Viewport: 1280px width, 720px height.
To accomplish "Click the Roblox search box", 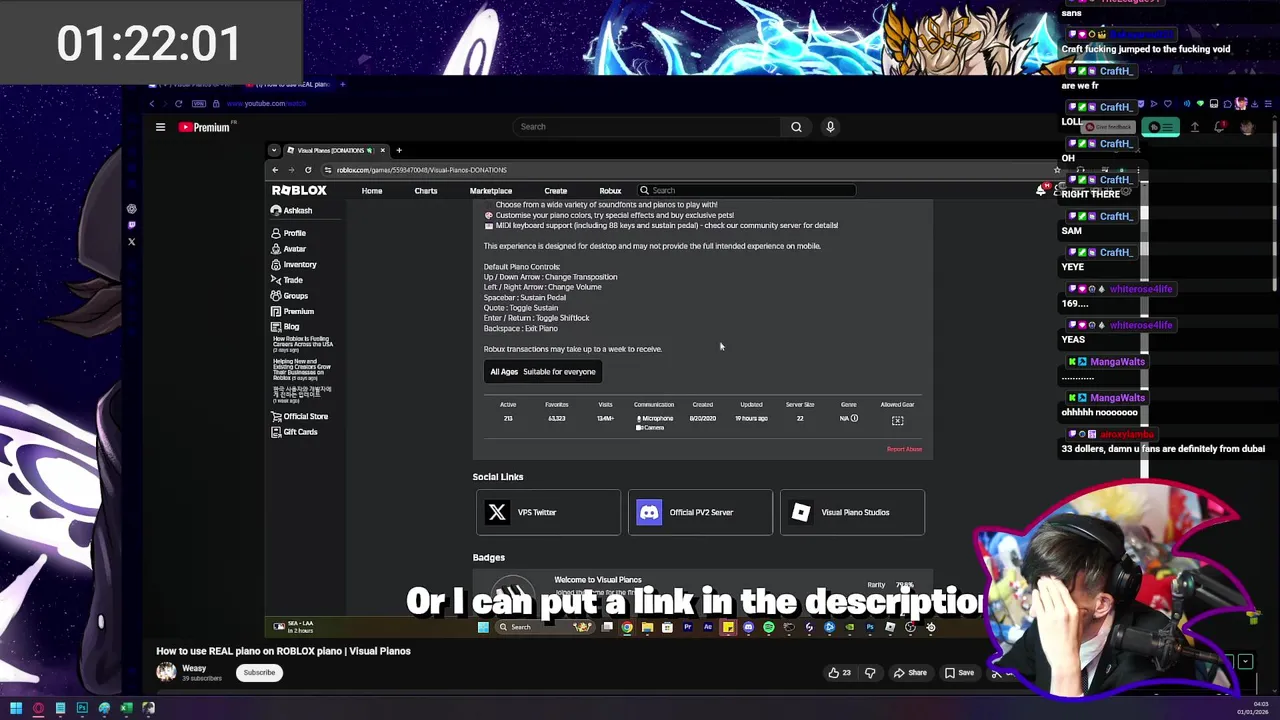I will (746, 190).
